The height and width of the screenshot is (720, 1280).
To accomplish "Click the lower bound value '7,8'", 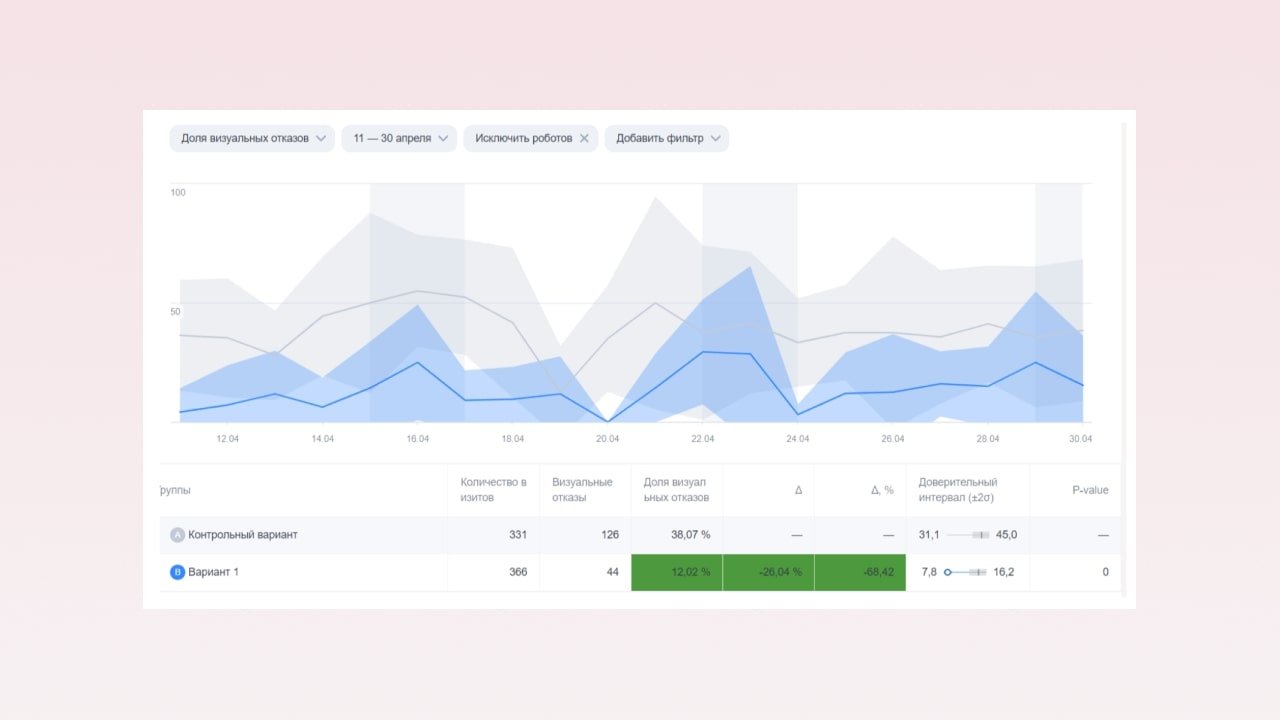I will 929,573.
